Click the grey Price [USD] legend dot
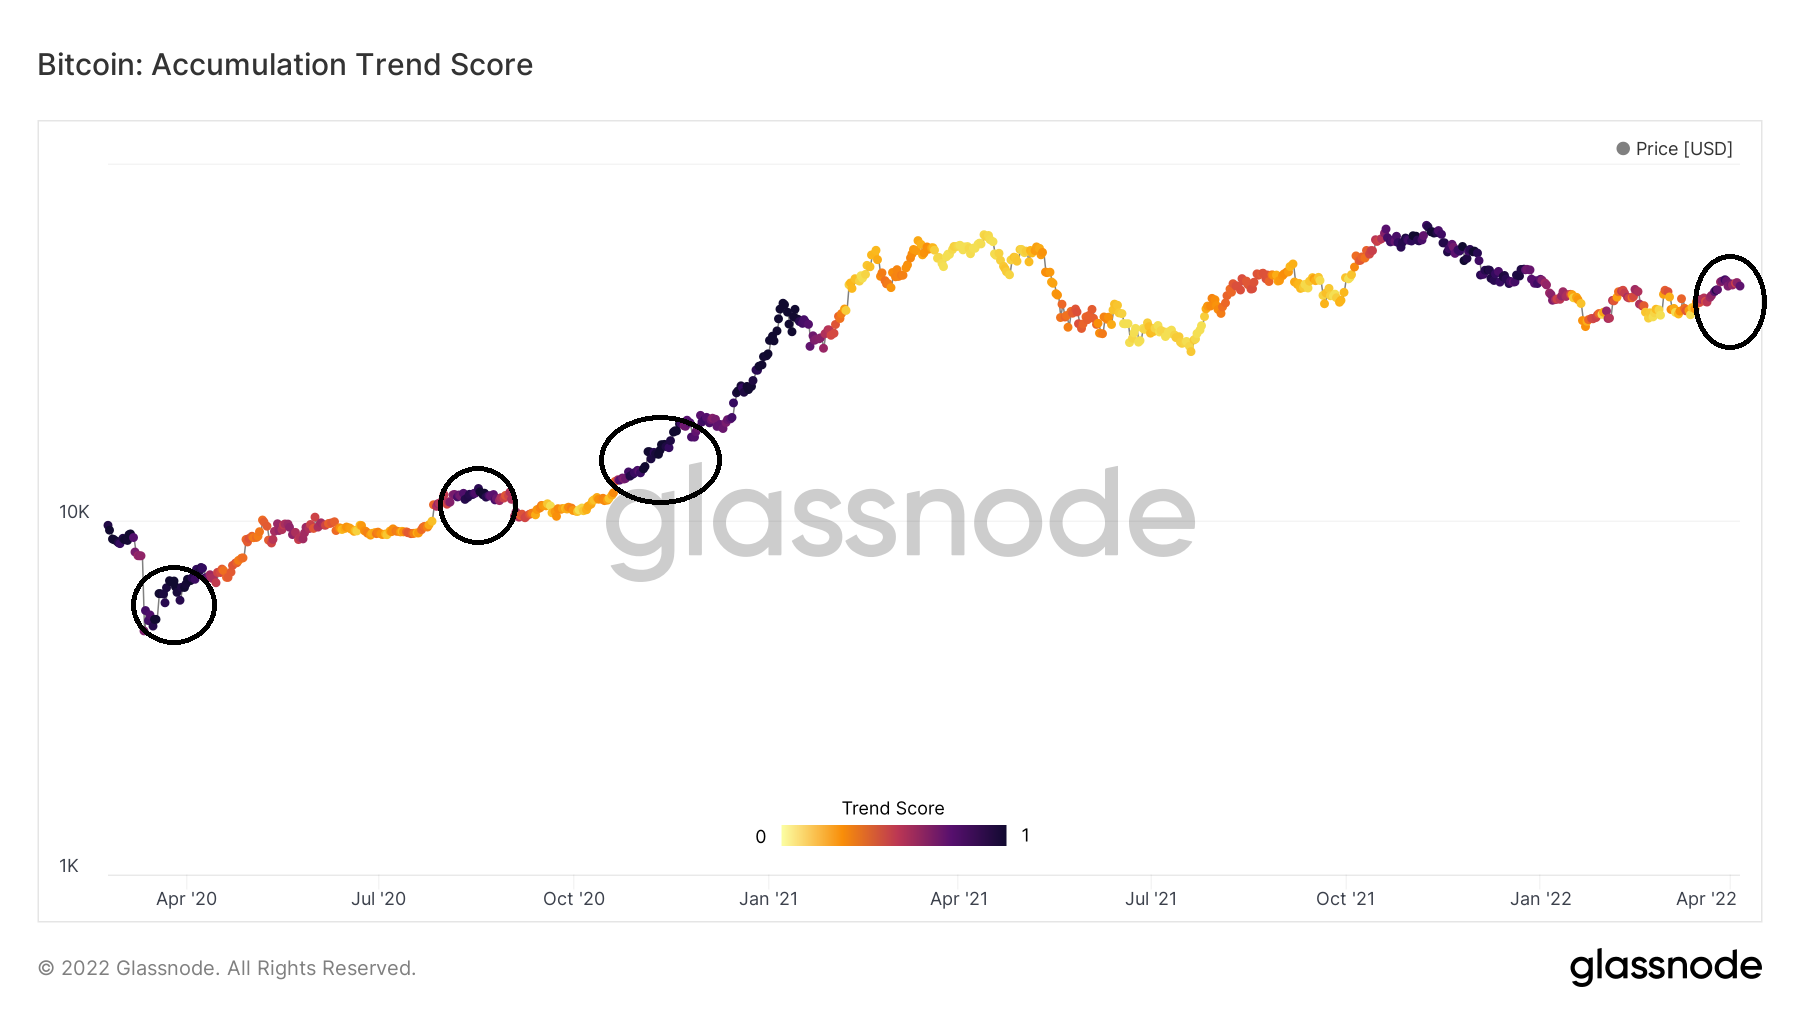This screenshot has width=1800, height=1013. click(1623, 149)
